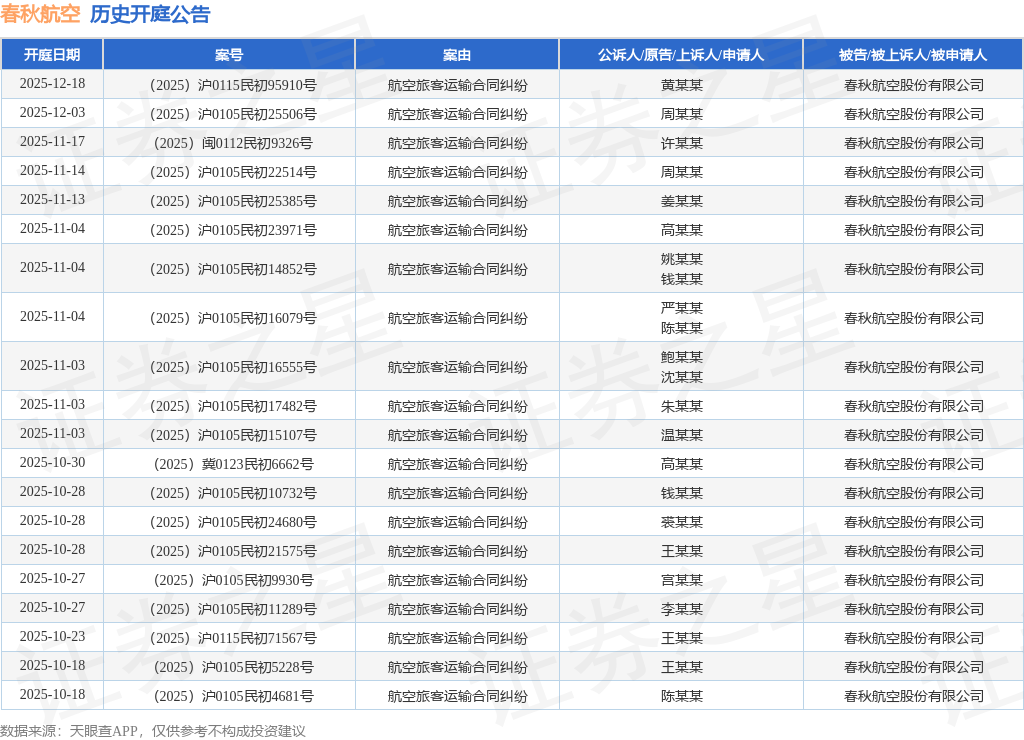Image resolution: width=1024 pixels, height=740 pixels.
Task: Click case number 沪0105民初9930号
Action: click(x=233, y=580)
